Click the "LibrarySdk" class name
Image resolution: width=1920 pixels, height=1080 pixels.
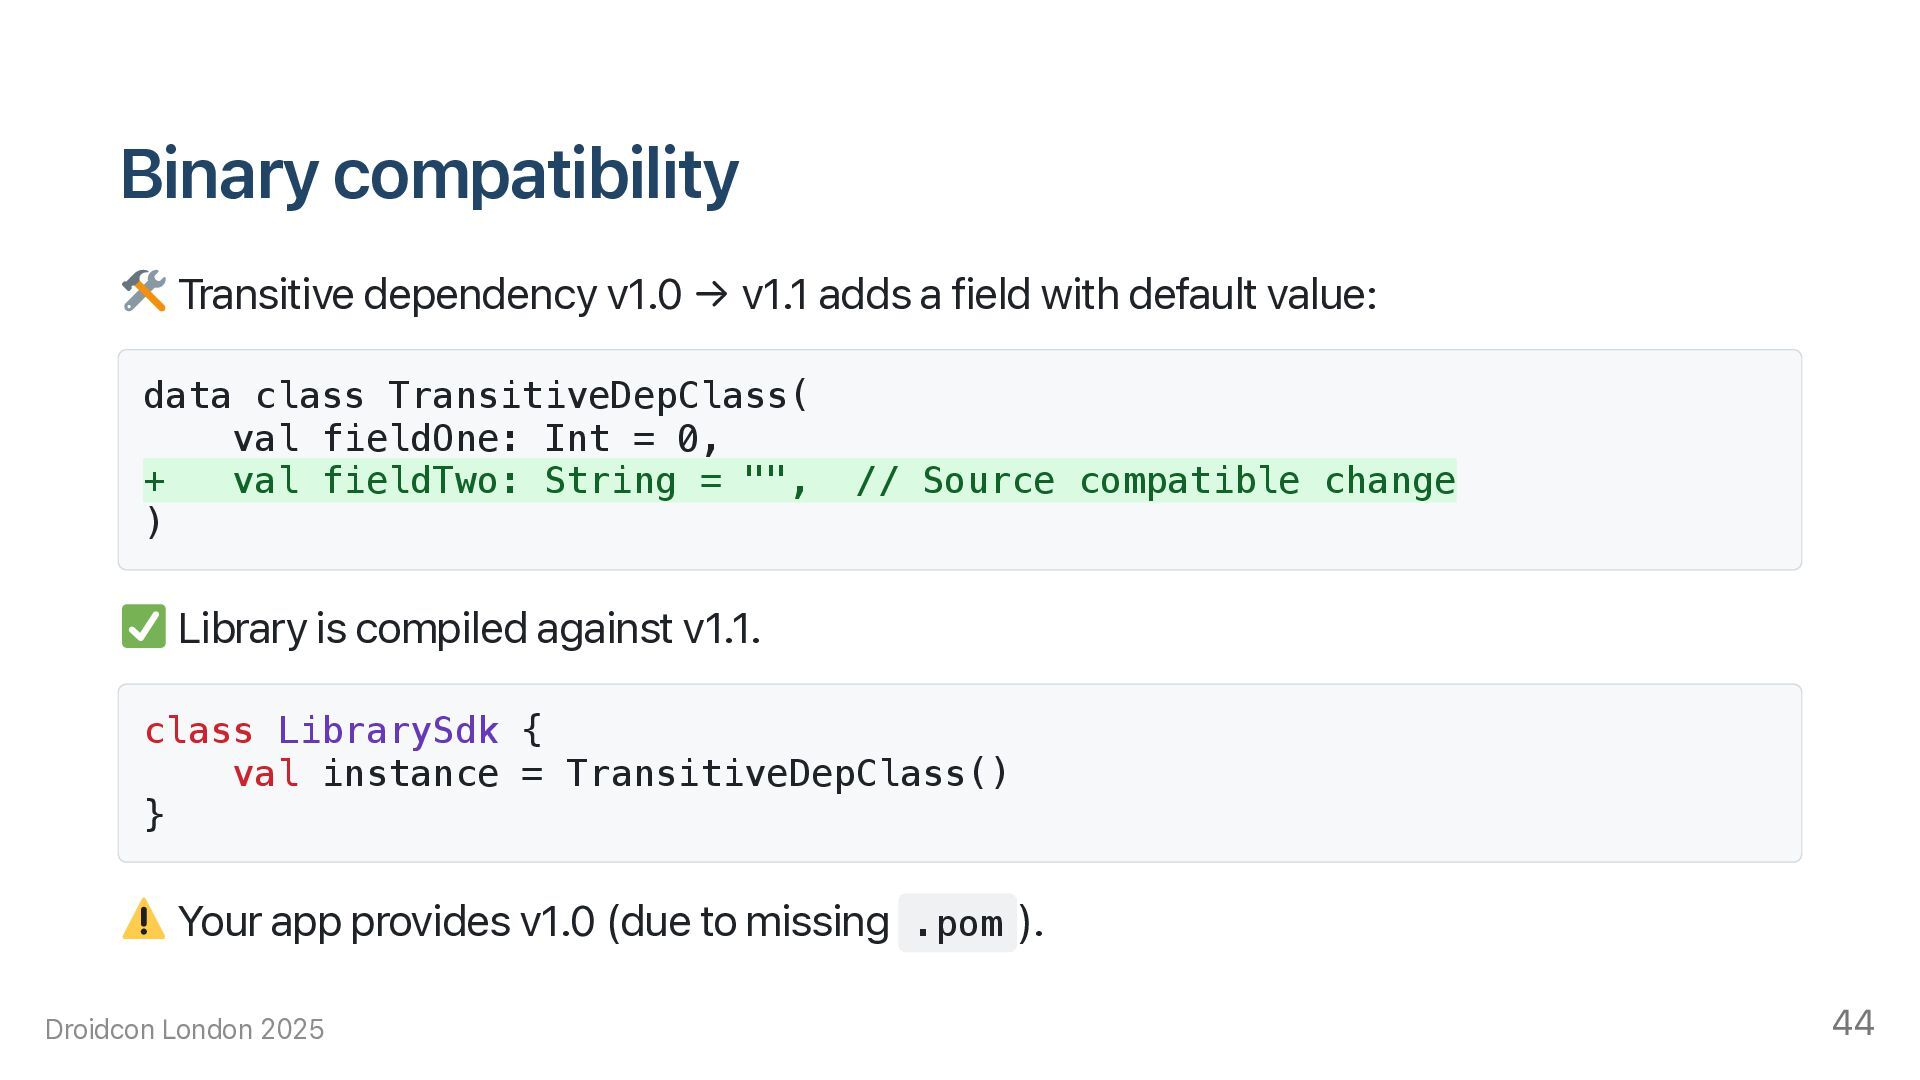388,731
